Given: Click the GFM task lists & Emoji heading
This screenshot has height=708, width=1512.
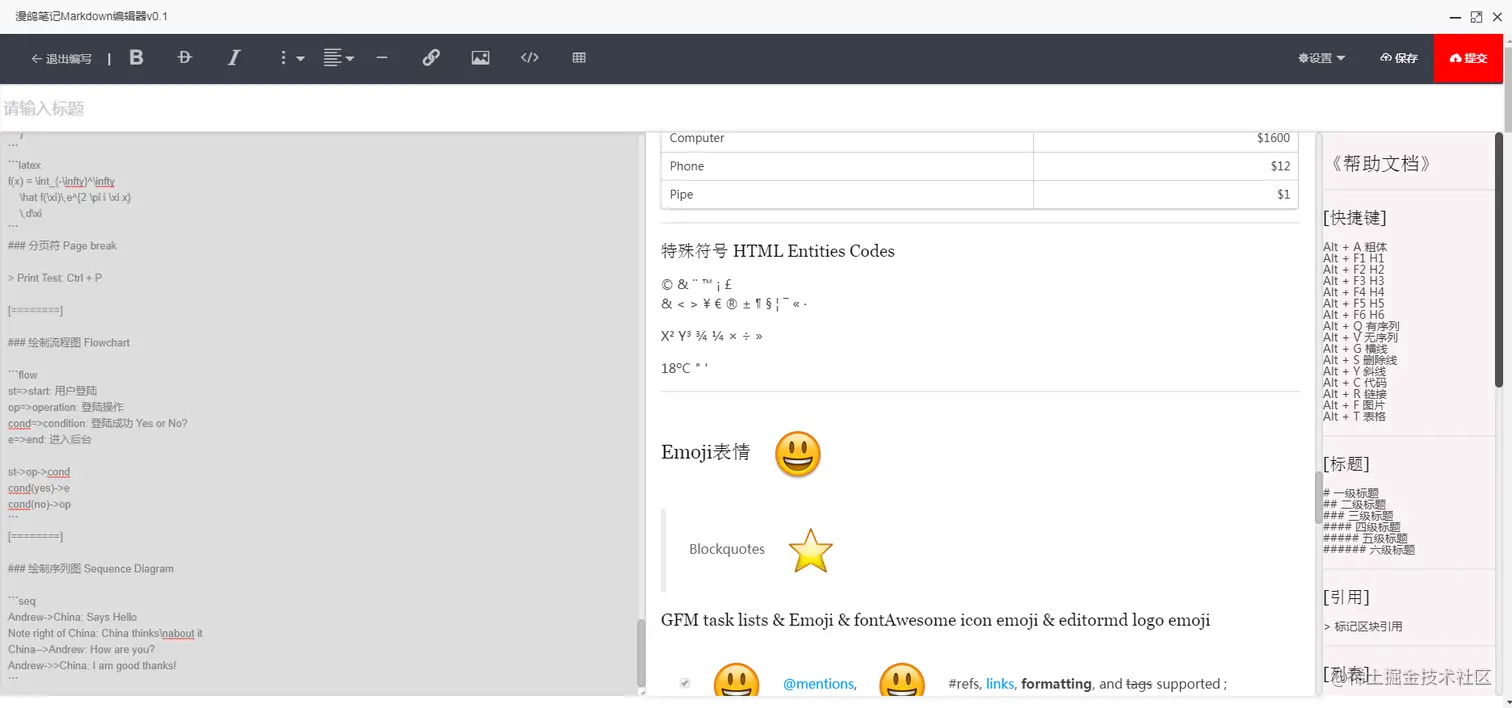Looking at the screenshot, I should (x=935, y=620).
